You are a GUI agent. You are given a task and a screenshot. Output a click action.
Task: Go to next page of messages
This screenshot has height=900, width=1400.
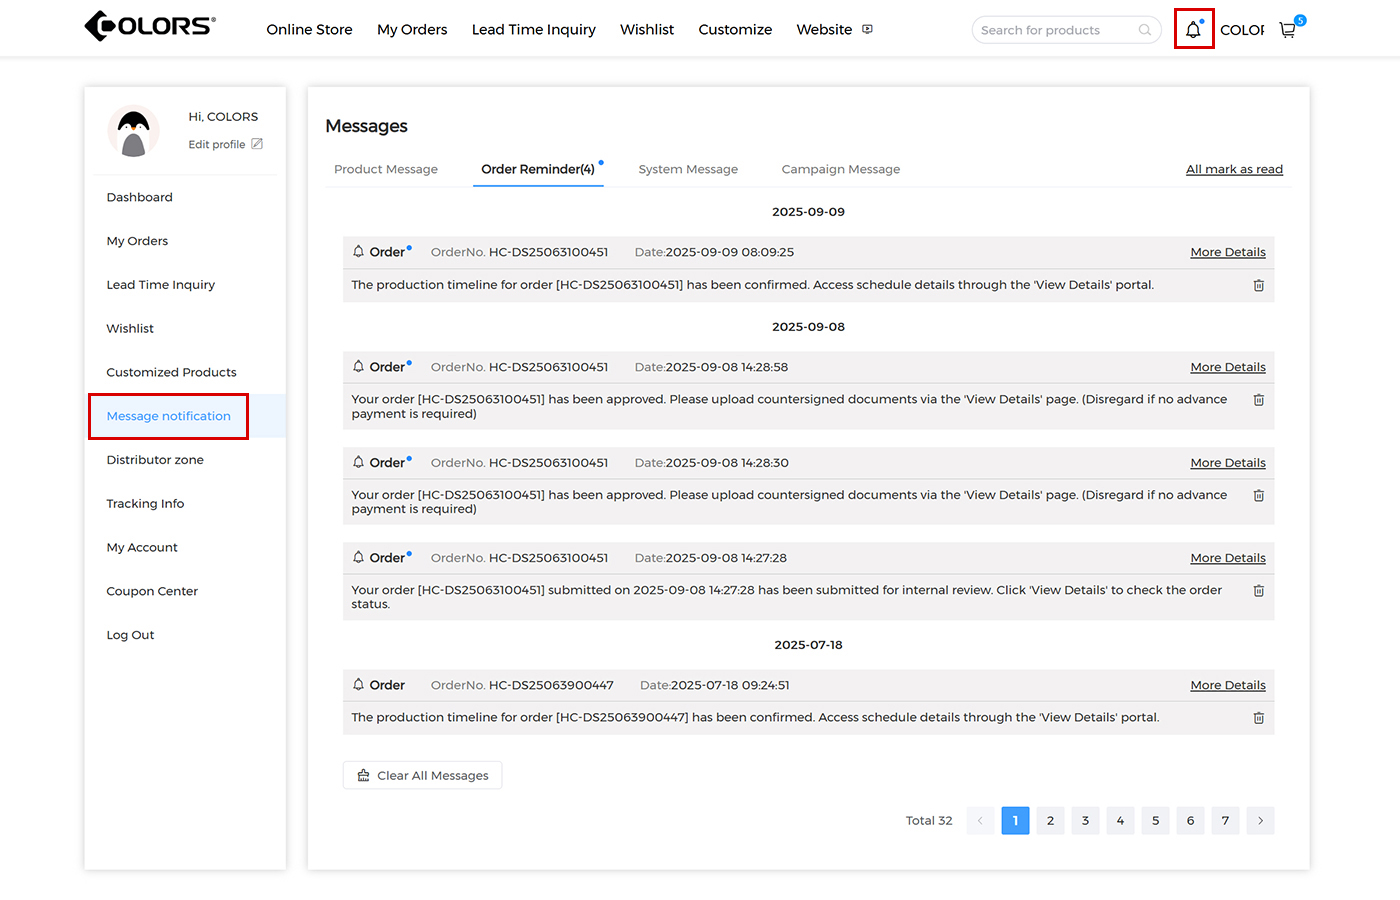click(1260, 821)
